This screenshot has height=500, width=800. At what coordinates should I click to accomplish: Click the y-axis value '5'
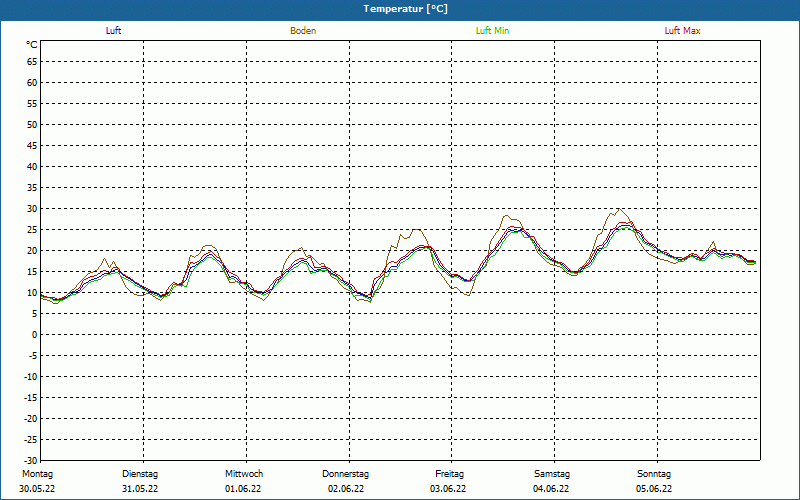pyautogui.click(x=35, y=314)
